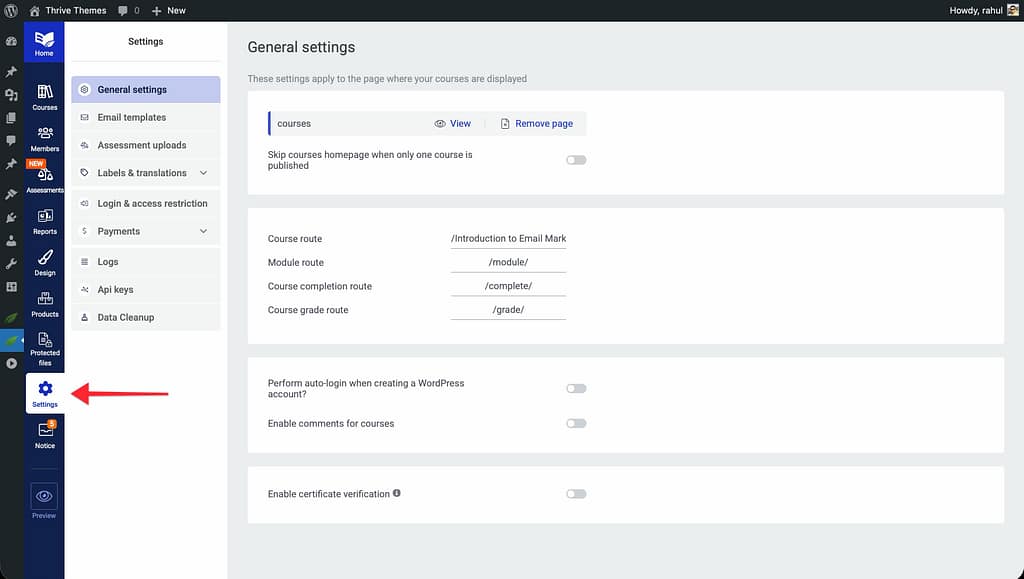The height and width of the screenshot is (579, 1024).
Task: Toggle skip courses homepage switch
Action: (576, 160)
